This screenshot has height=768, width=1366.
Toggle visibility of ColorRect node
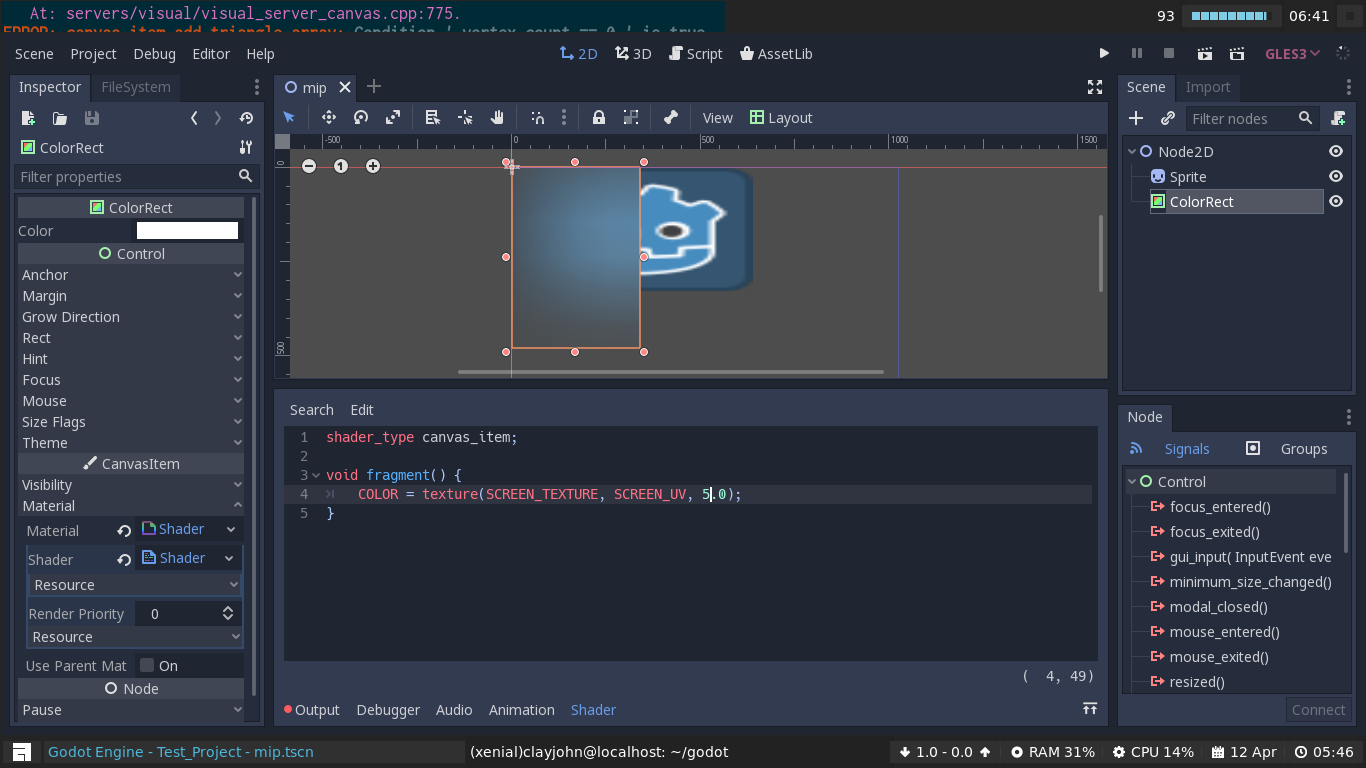click(1336, 201)
